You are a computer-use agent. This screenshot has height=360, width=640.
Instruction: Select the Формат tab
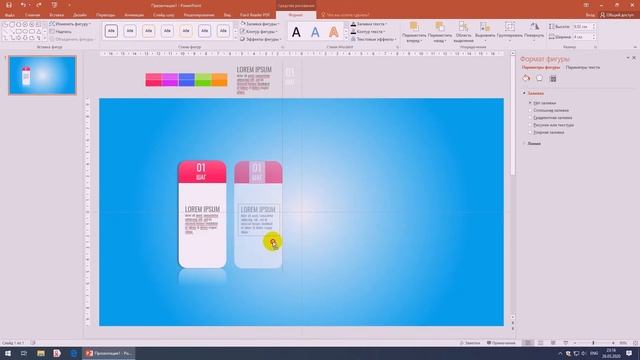296,15
